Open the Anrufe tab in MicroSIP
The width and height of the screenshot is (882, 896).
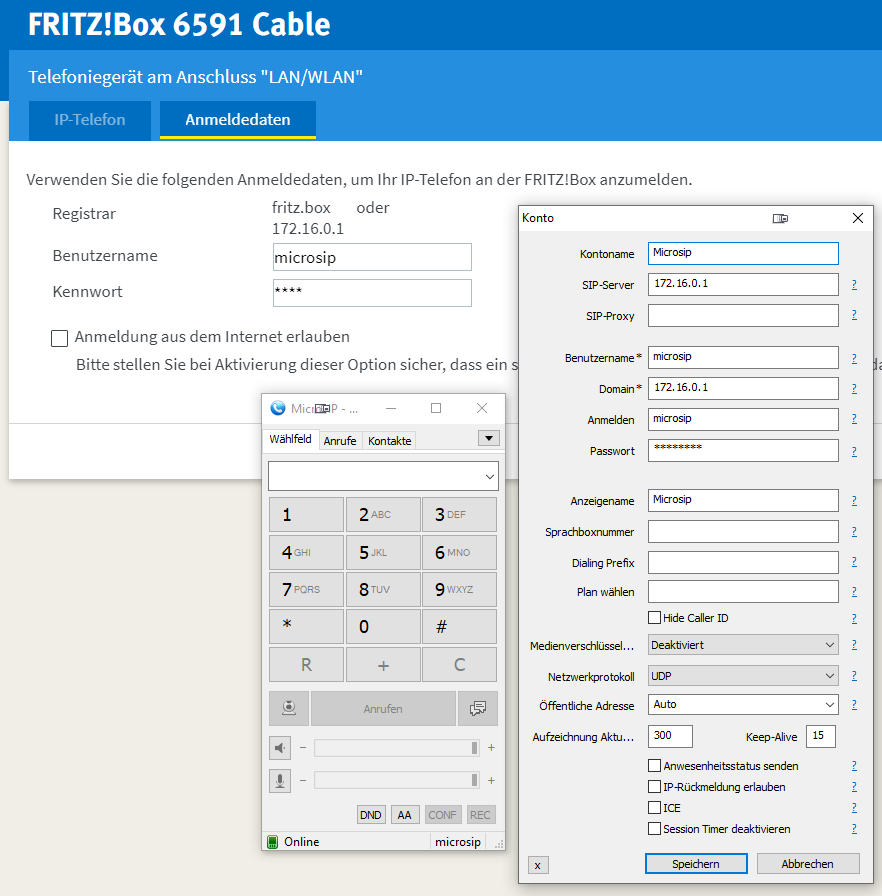click(x=340, y=441)
